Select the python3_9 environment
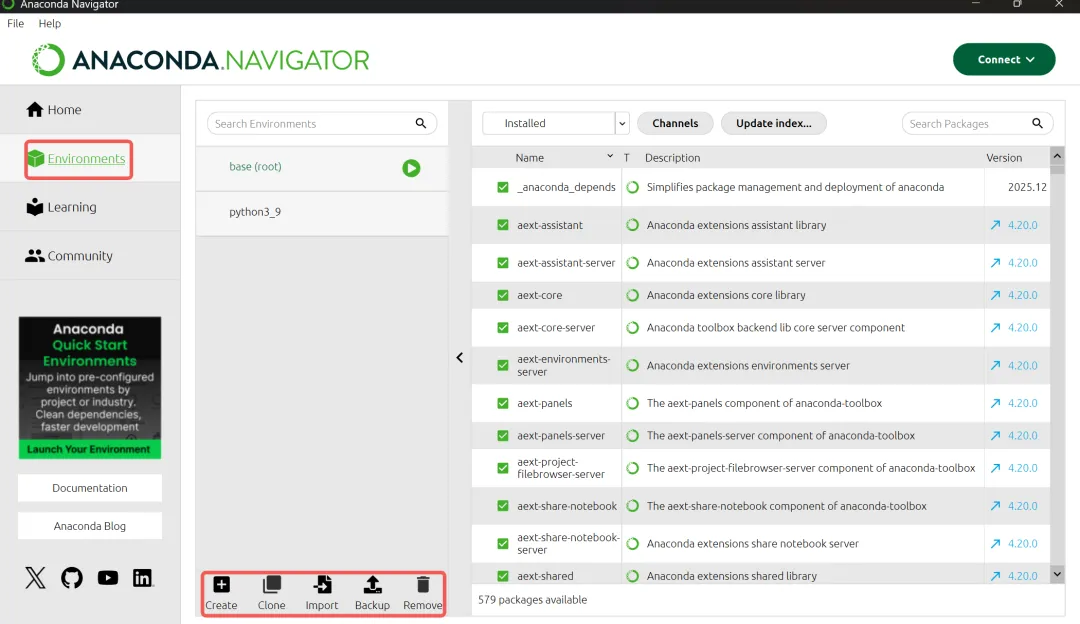 coord(322,212)
